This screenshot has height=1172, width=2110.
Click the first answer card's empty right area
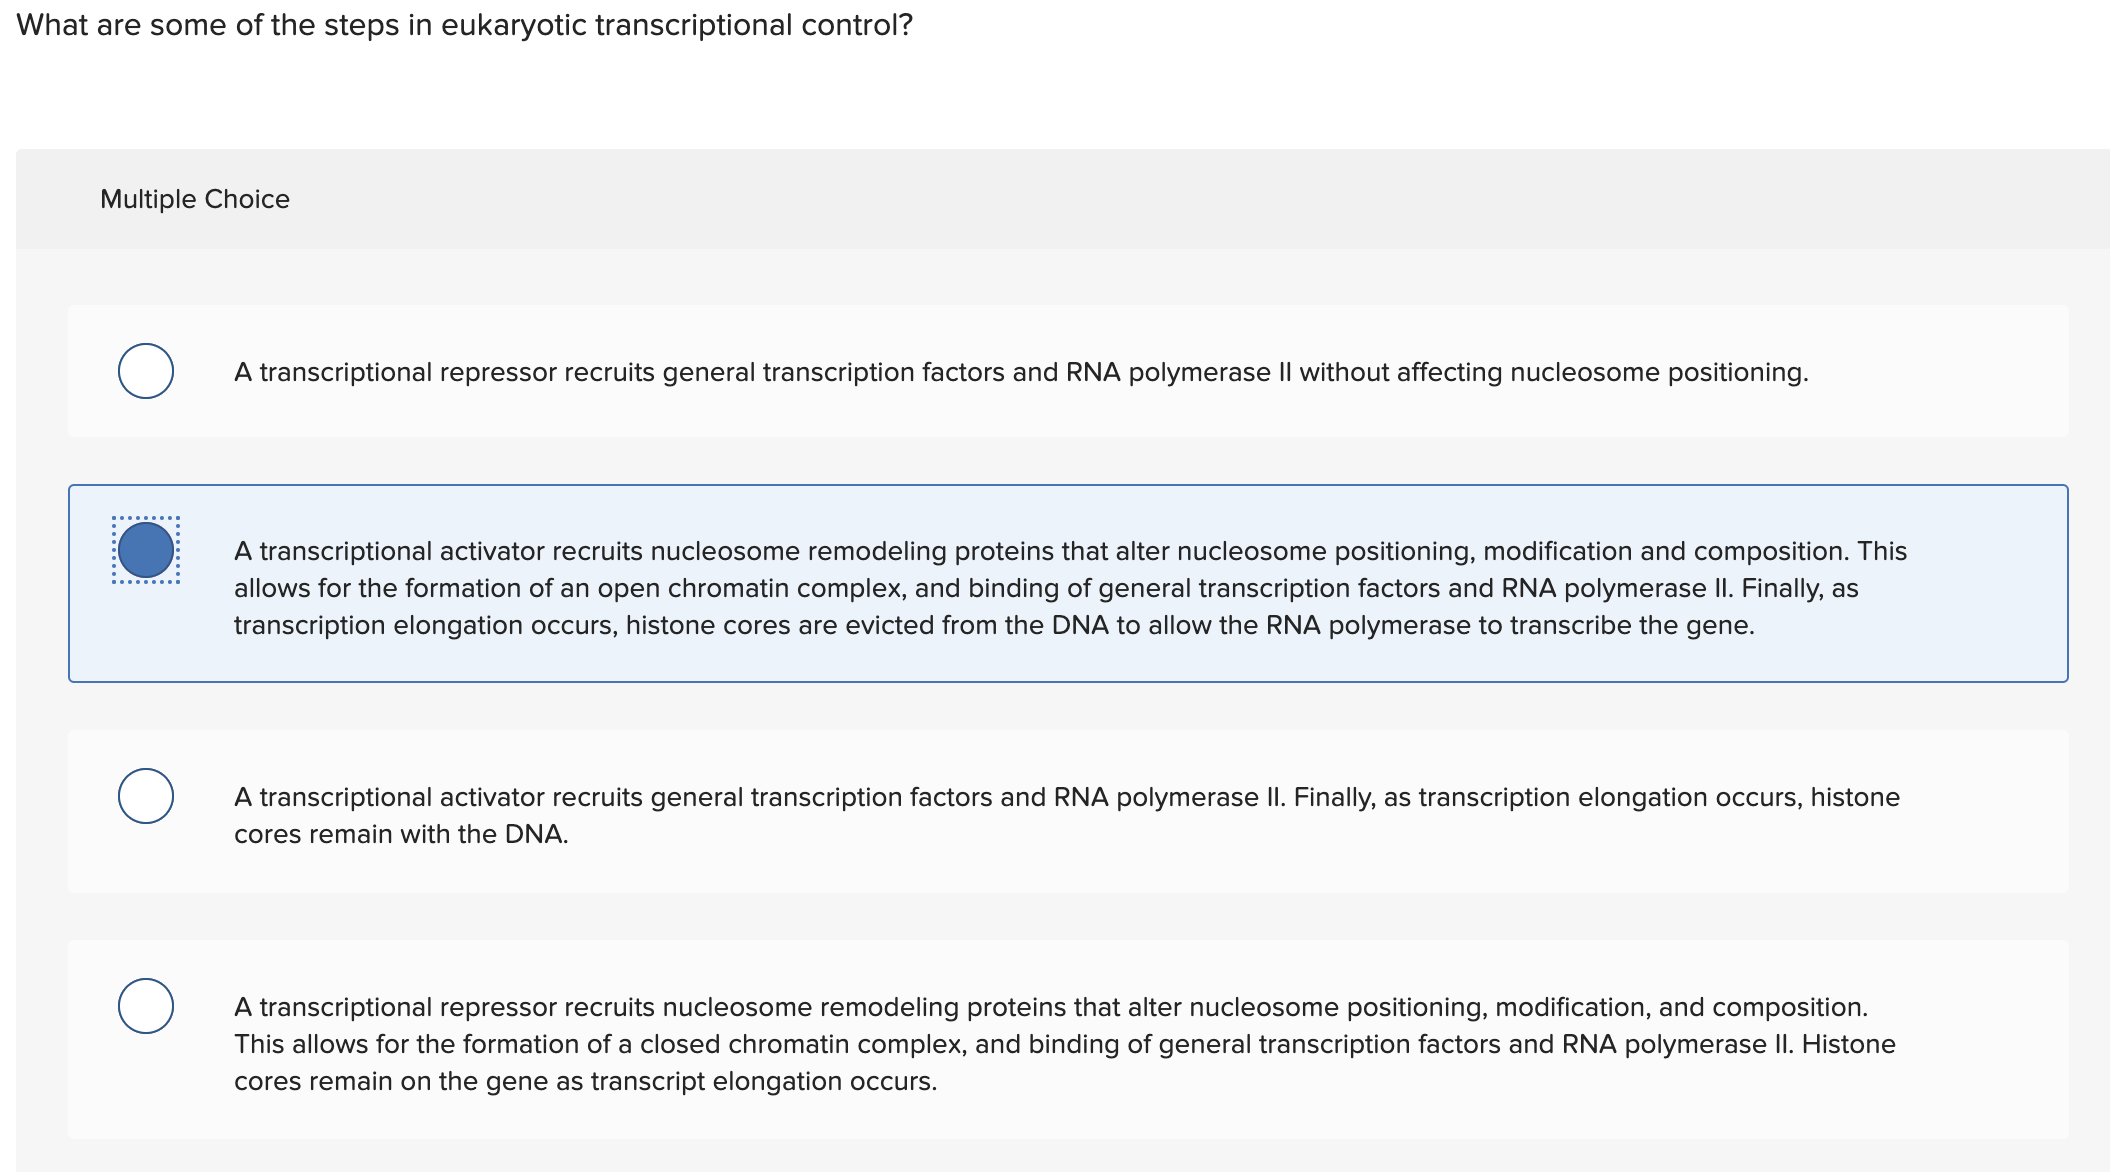pos(1950,372)
